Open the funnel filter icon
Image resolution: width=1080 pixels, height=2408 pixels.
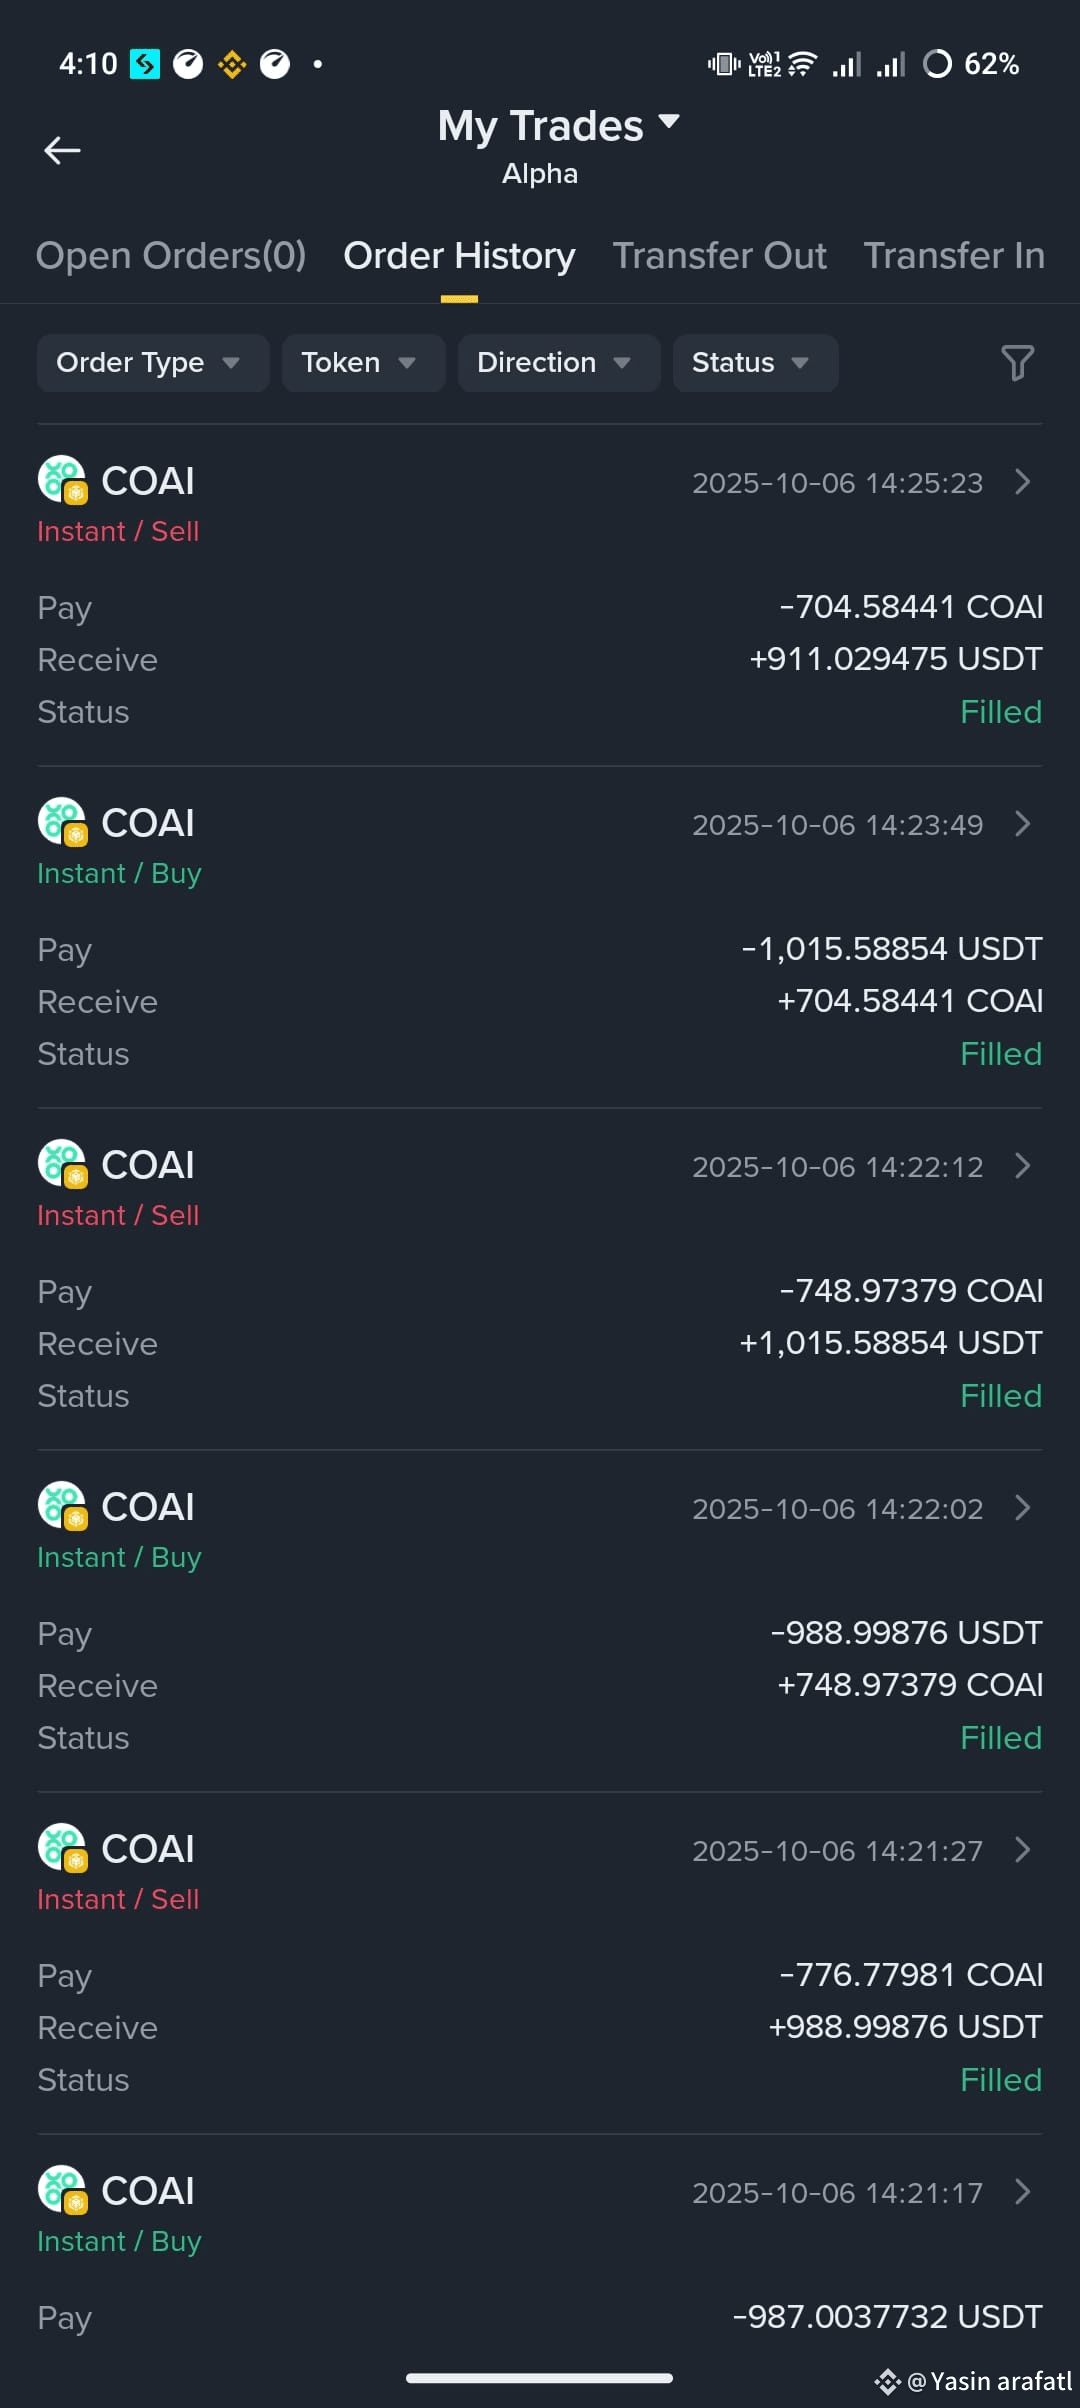coord(1017,362)
